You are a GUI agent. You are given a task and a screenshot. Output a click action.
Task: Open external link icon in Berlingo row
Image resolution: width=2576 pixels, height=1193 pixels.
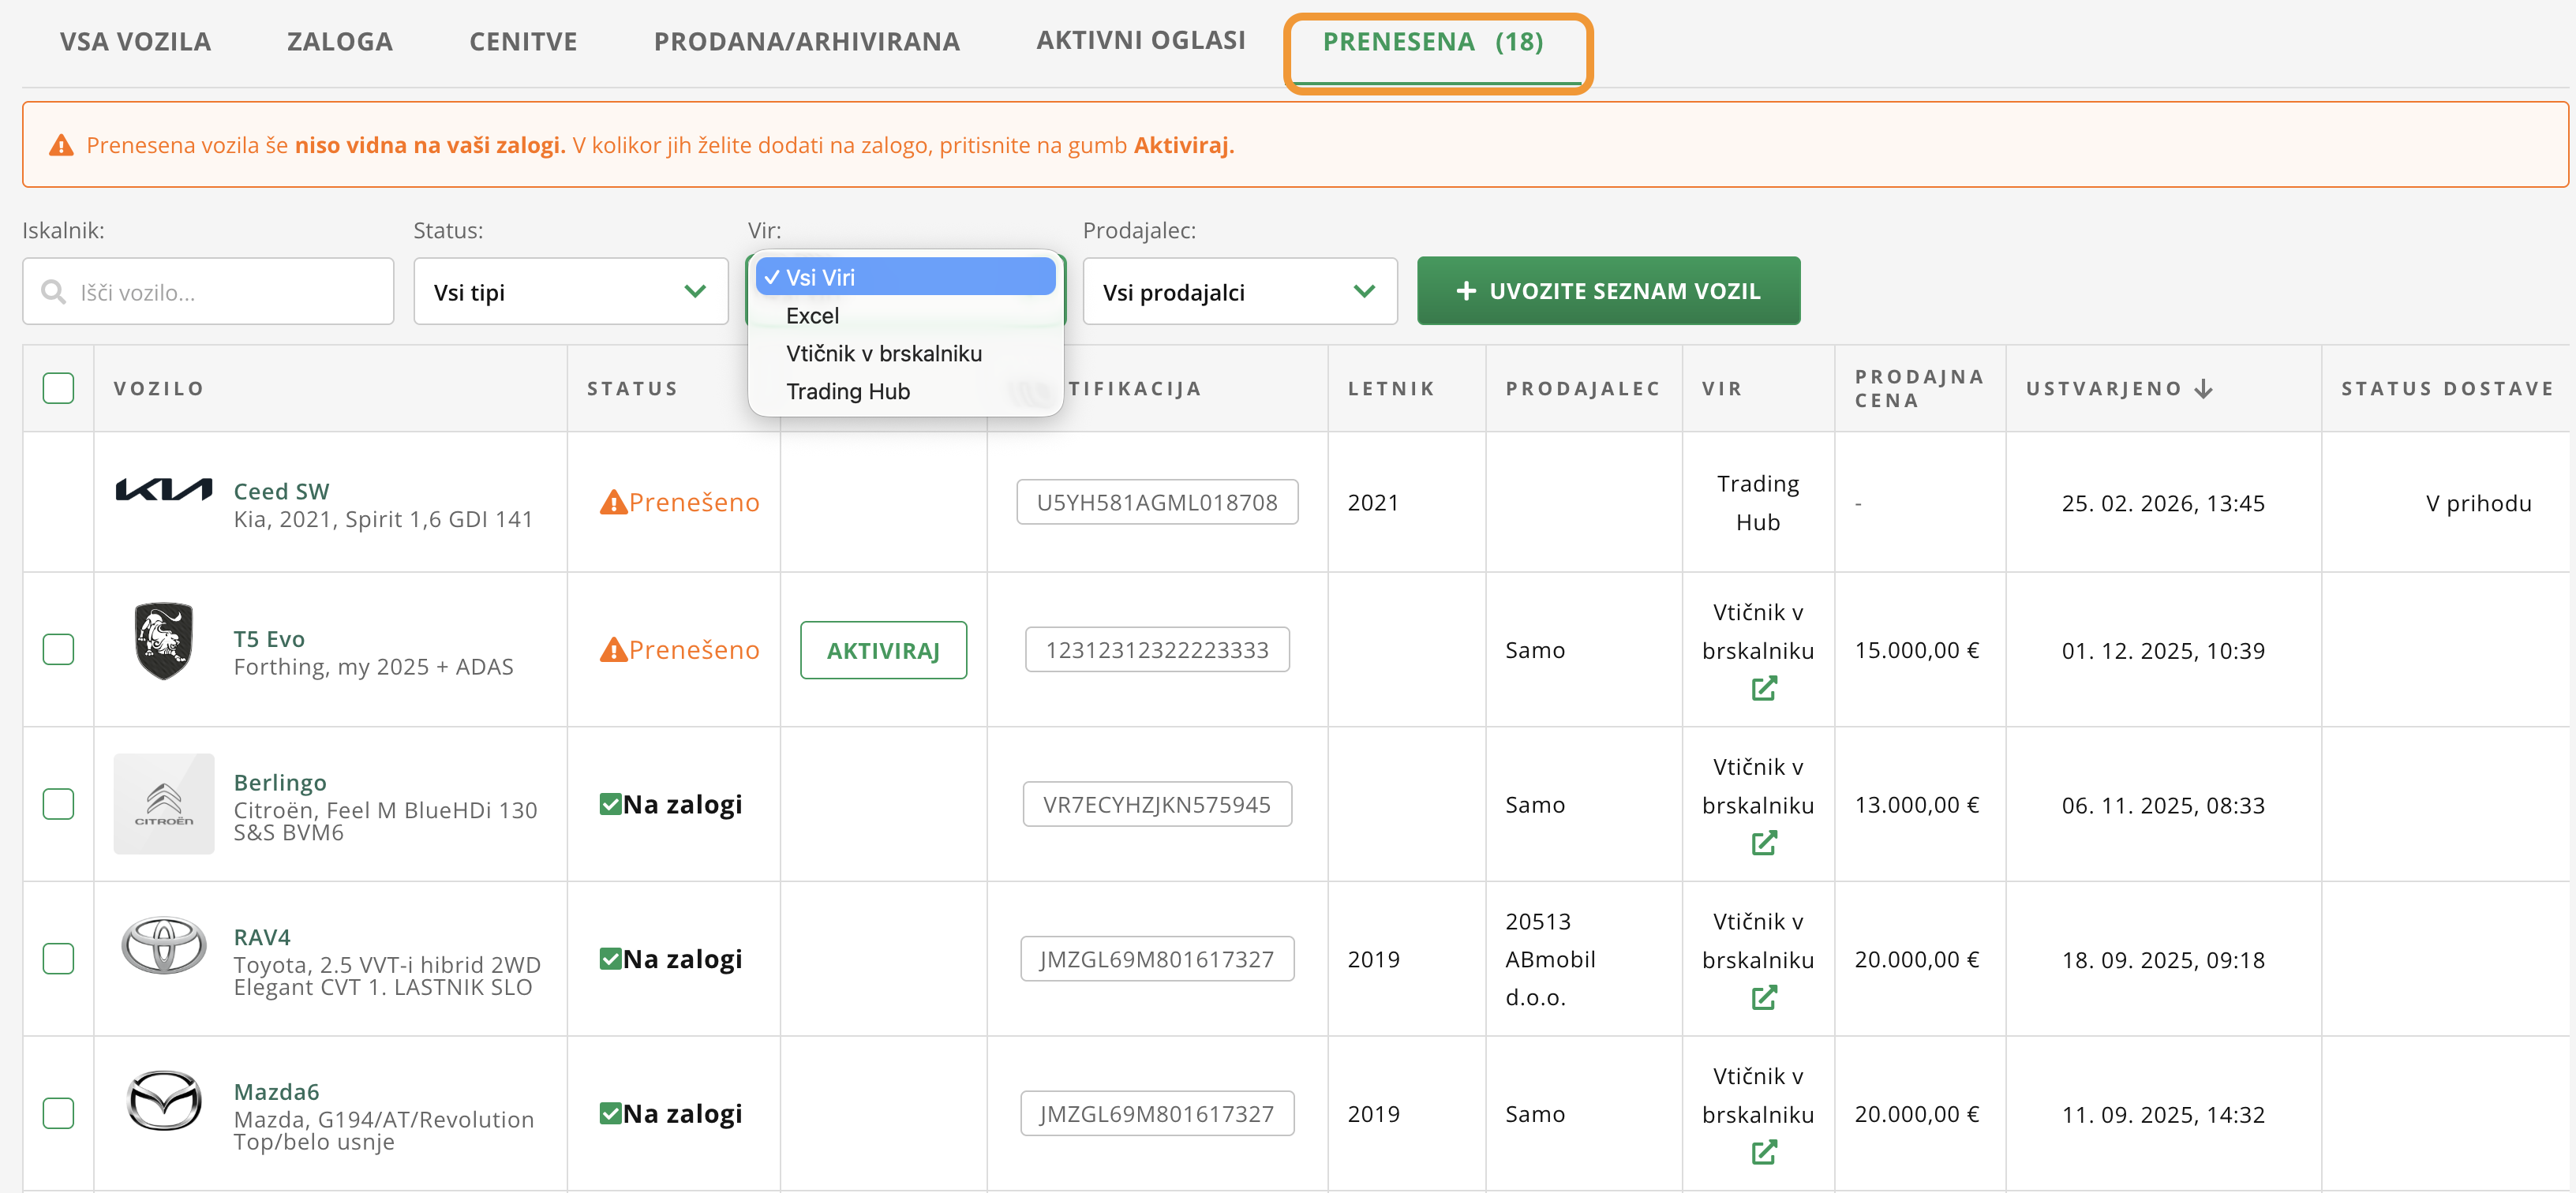[1763, 844]
